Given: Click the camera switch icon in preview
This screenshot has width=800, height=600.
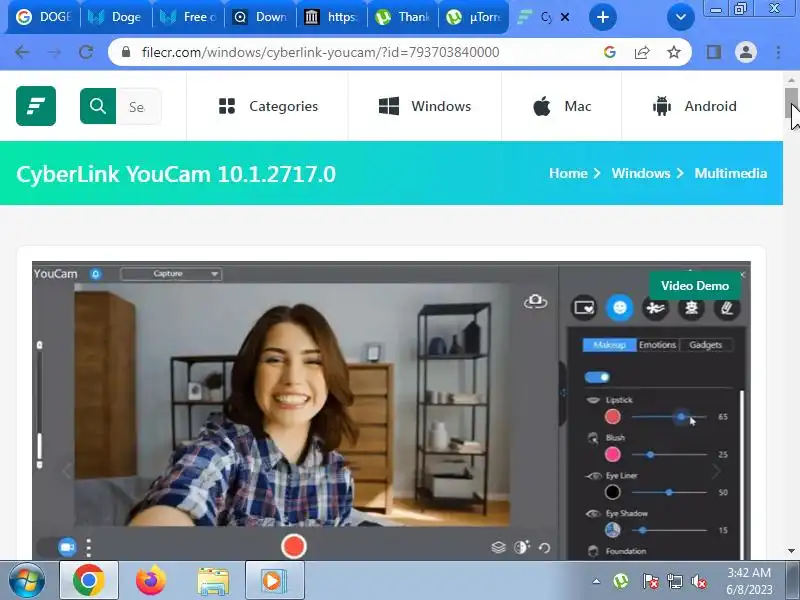Looking at the screenshot, I should [x=535, y=302].
